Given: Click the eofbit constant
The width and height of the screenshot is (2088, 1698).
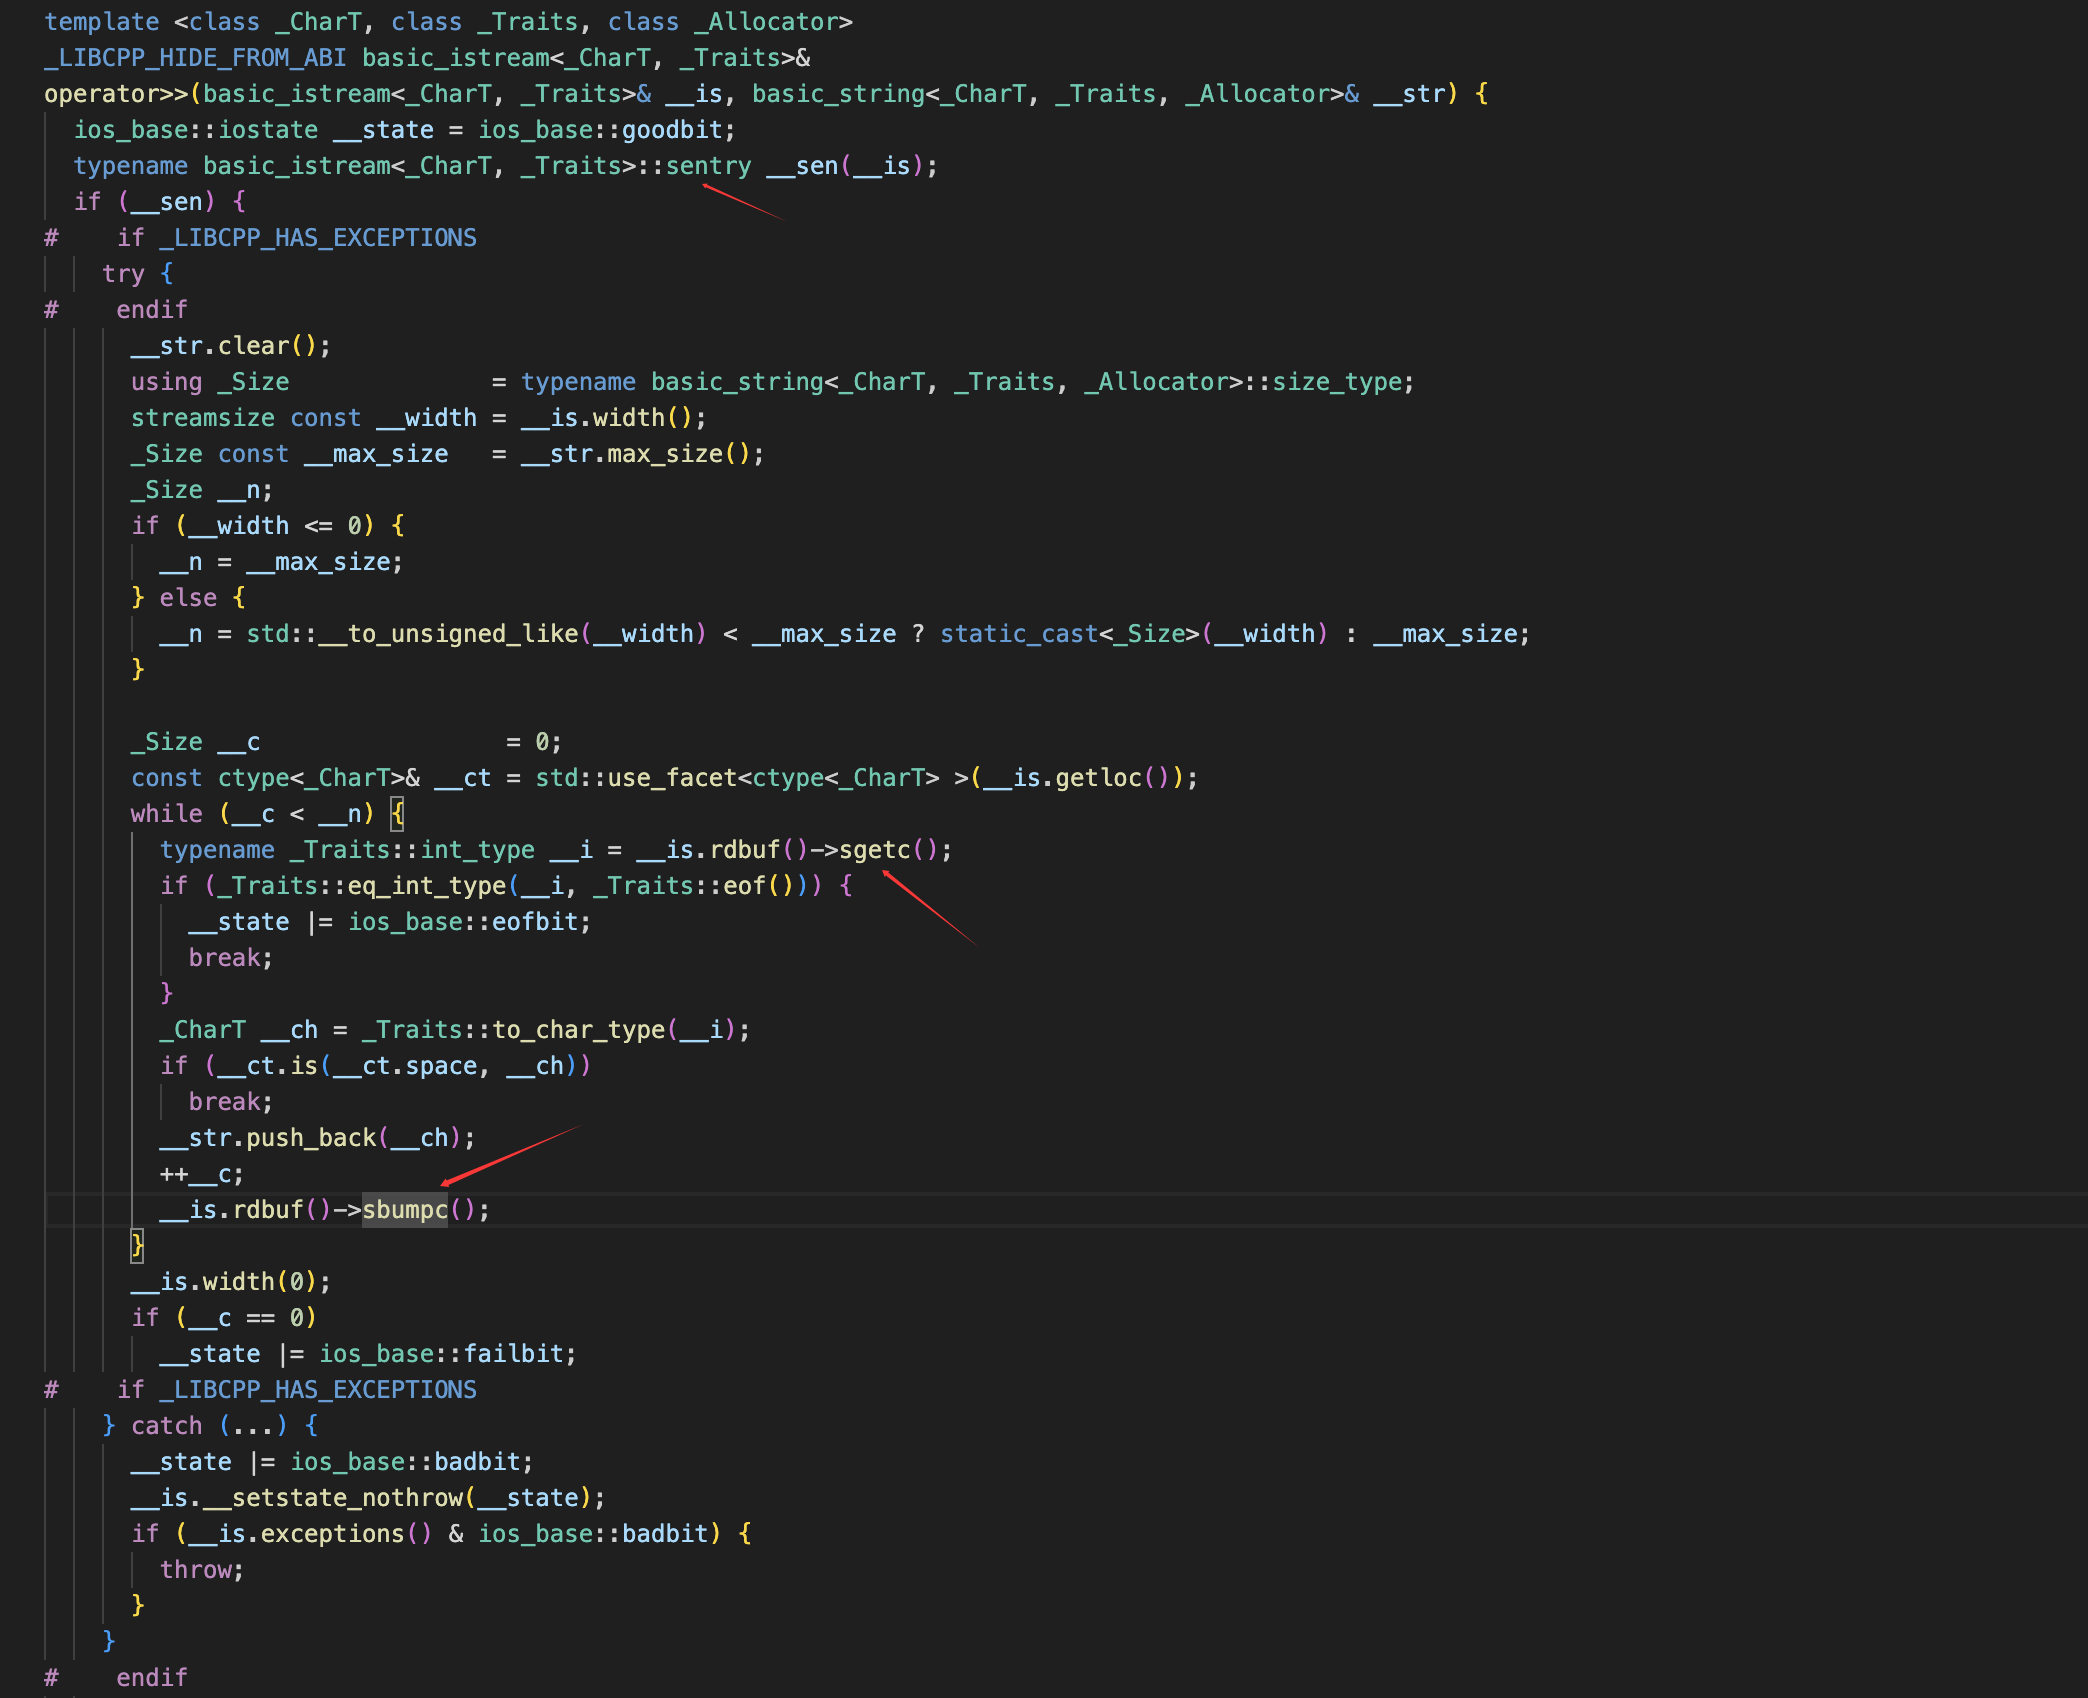Looking at the screenshot, I should click(534, 922).
